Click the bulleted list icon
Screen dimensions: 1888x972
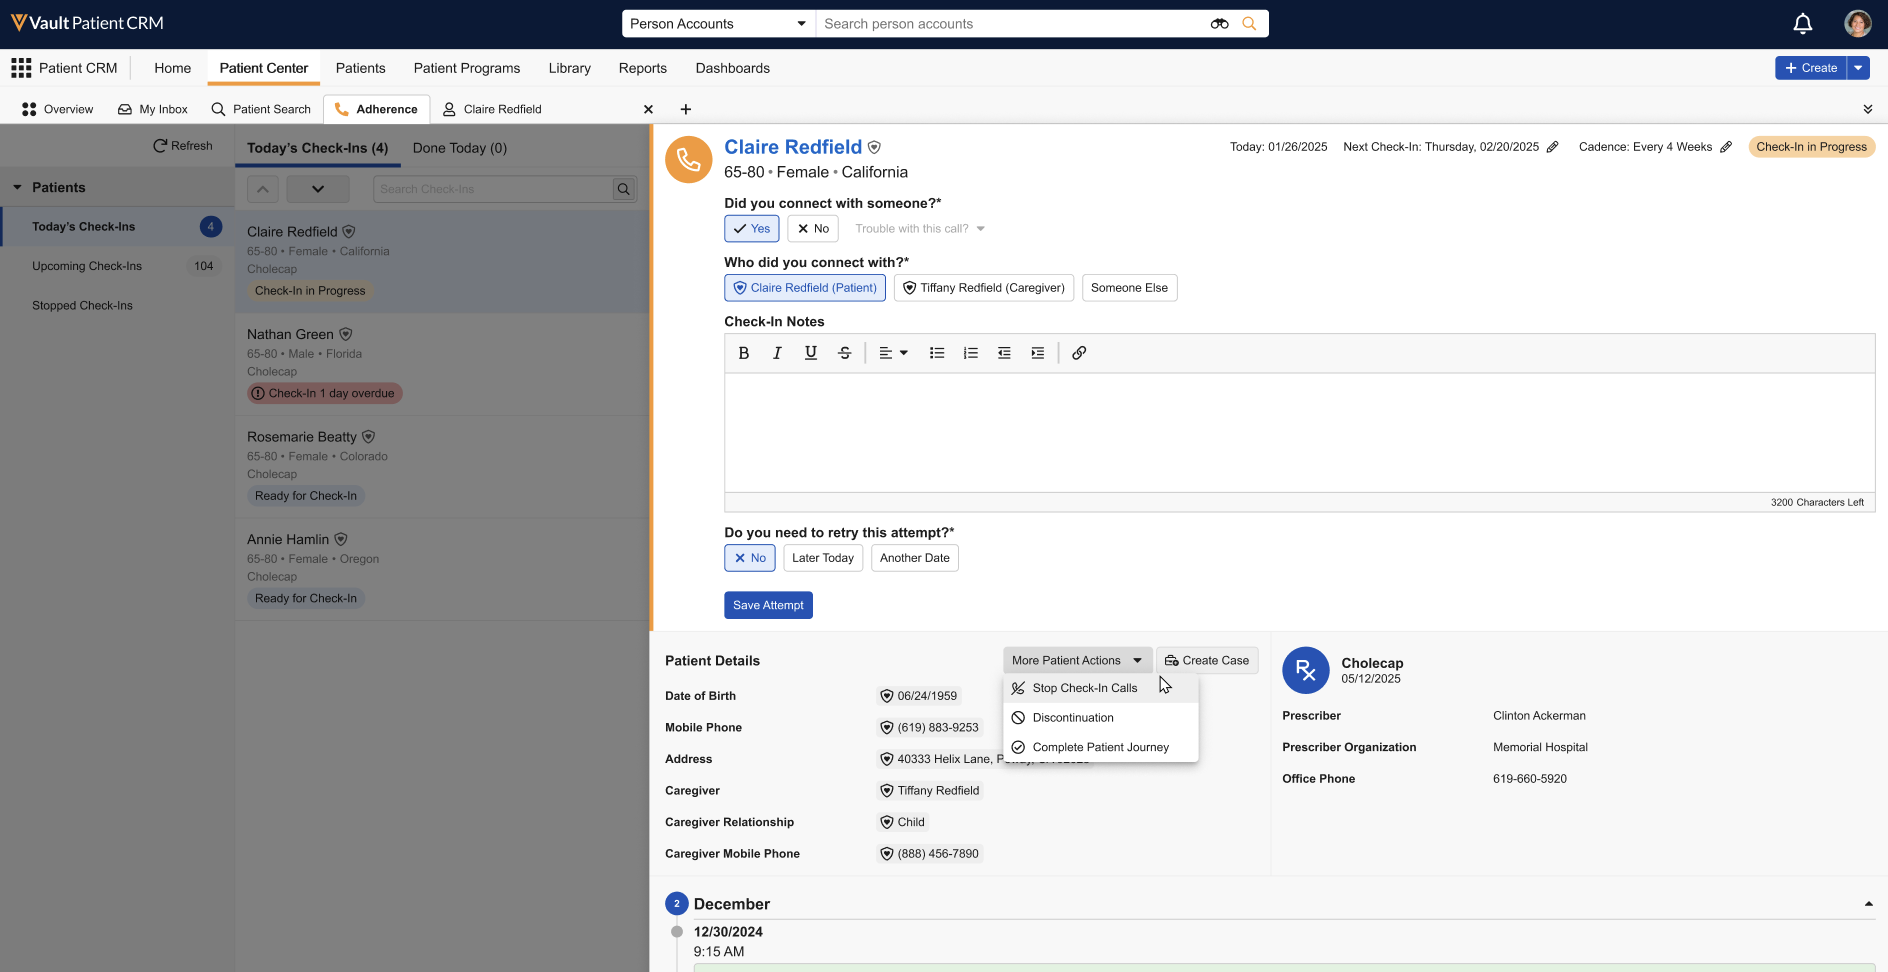[936, 353]
